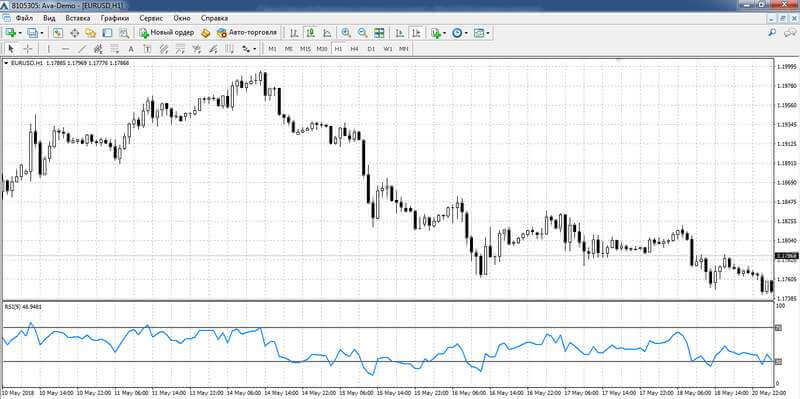The height and width of the screenshot is (399, 800).
Task: Select the Arrows objects tool
Action: pyautogui.click(x=245, y=49)
